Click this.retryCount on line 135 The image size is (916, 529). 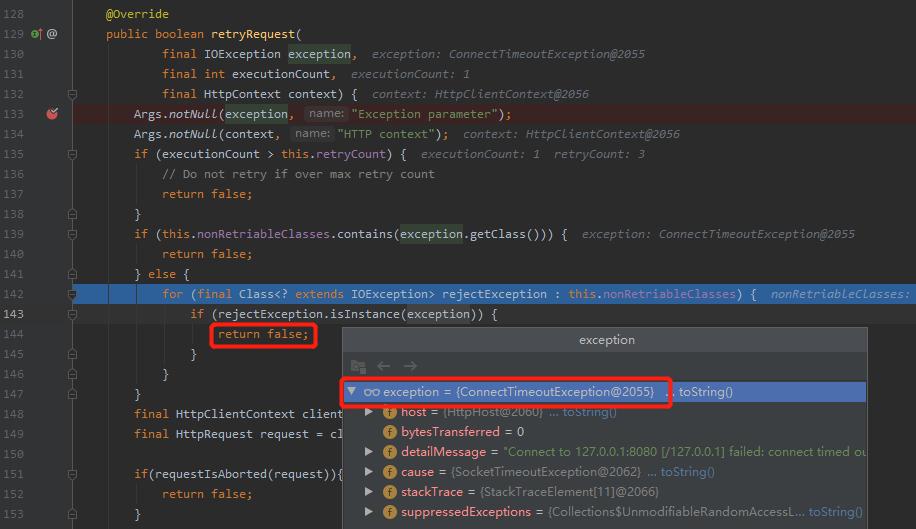[x=334, y=154]
